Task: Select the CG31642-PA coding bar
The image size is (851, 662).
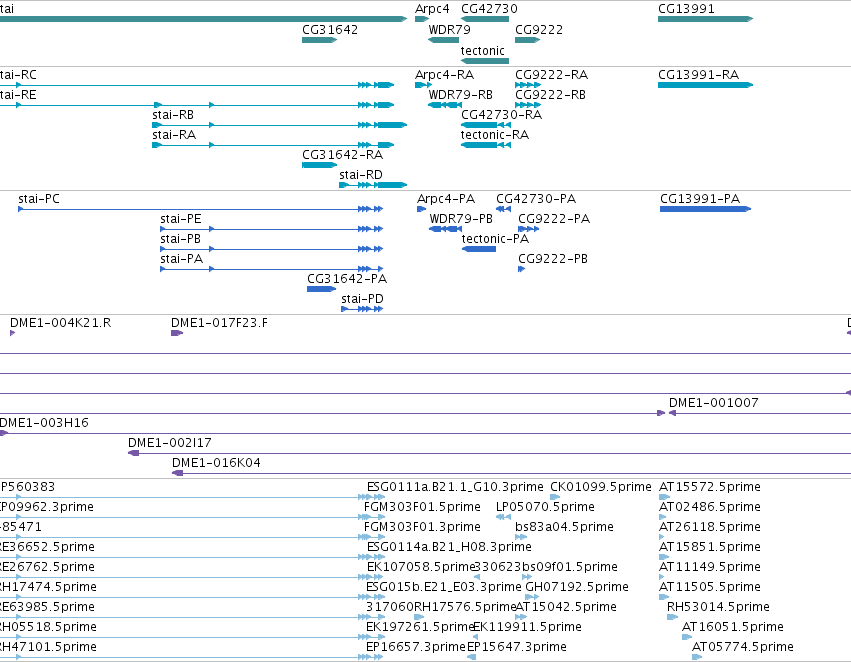Action: 321,289
